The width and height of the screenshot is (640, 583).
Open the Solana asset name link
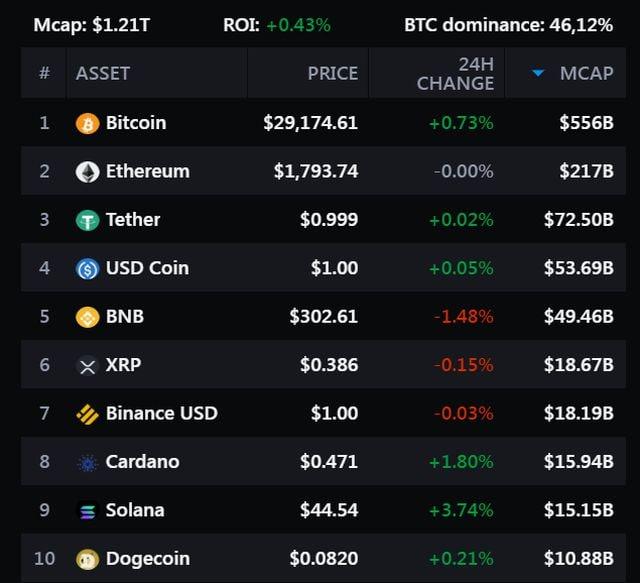point(135,510)
